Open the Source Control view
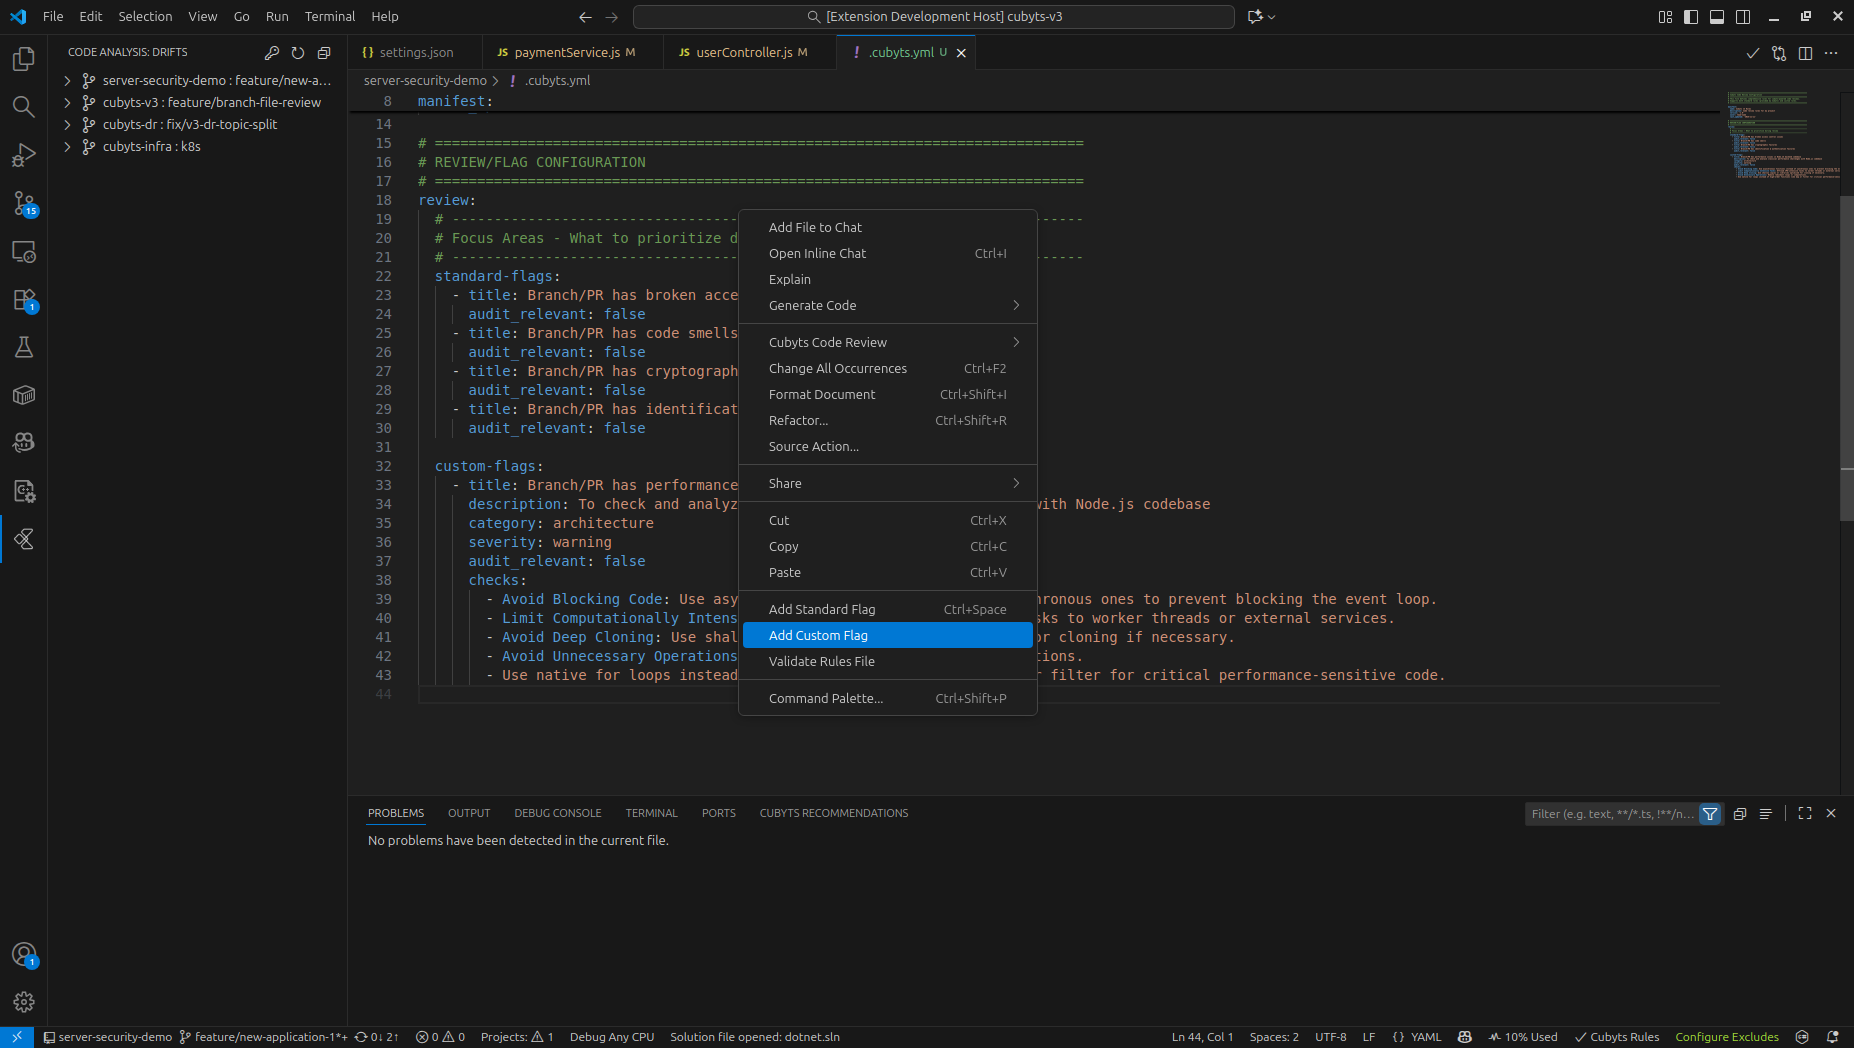The height and width of the screenshot is (1048, 1854). pyautogui.click(x=24, y=205)
